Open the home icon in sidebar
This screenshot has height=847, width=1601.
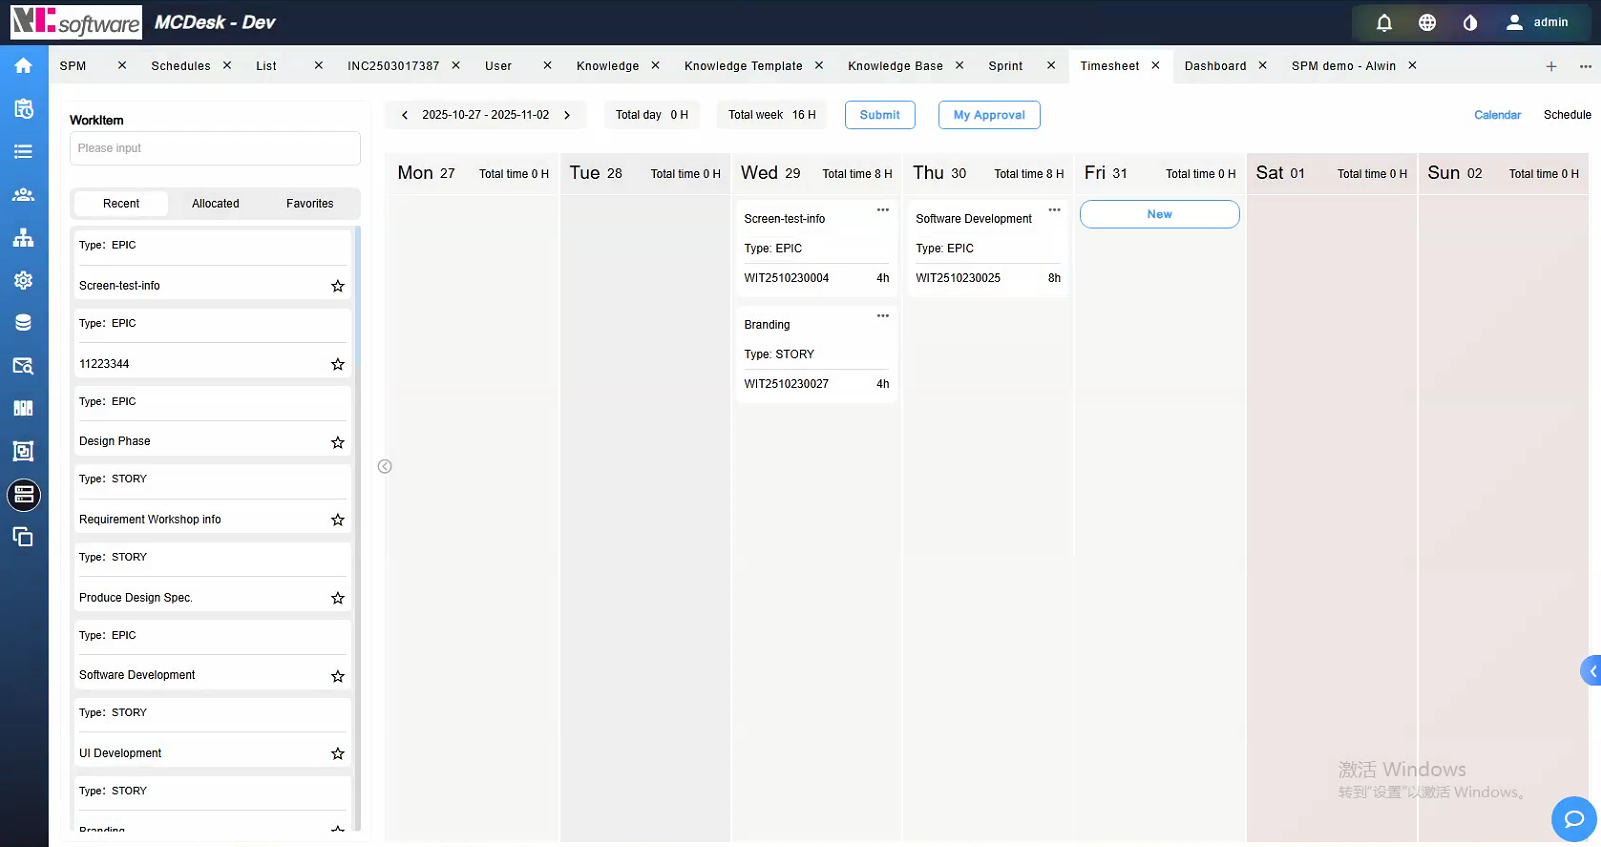point(23,66)
